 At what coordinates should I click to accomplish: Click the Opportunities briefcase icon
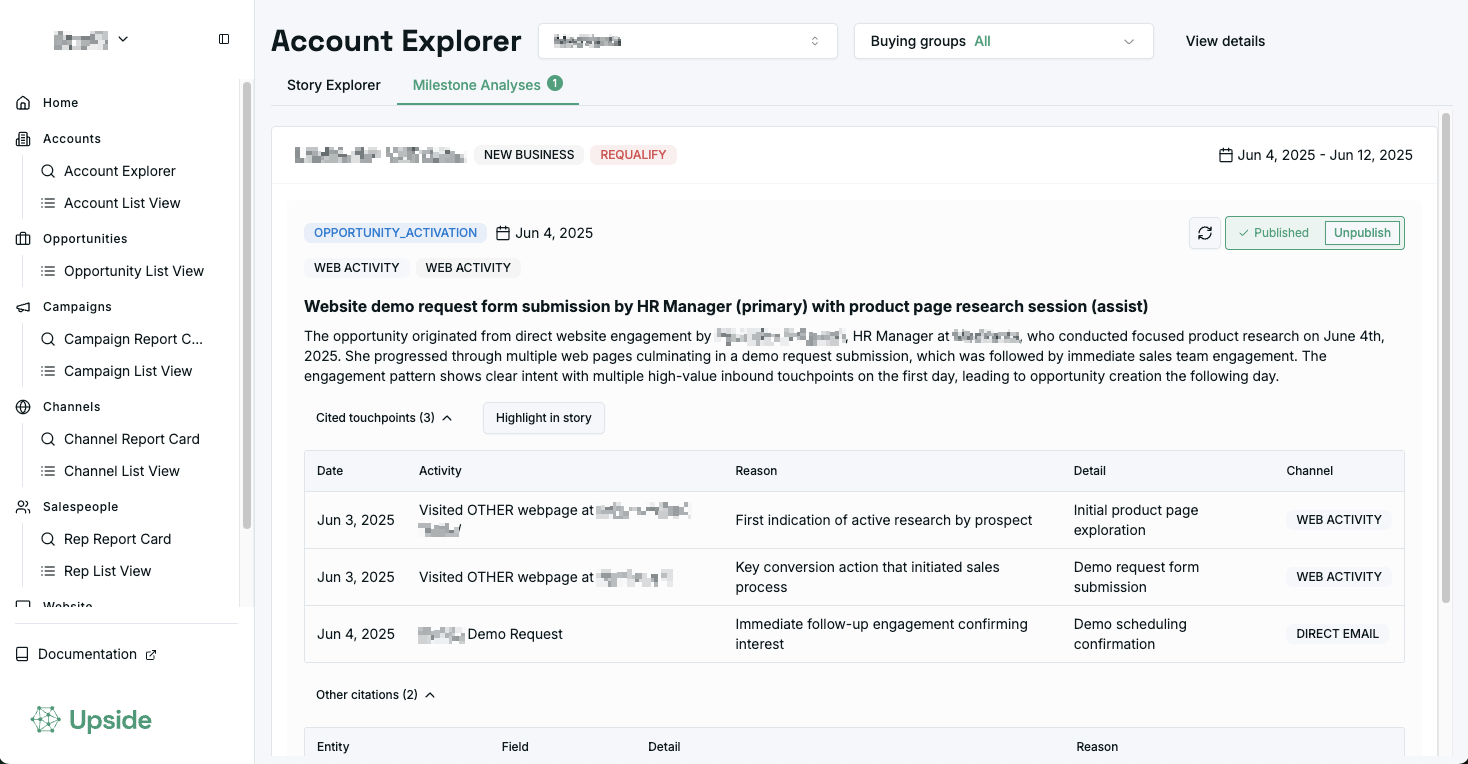pos(23,239)
